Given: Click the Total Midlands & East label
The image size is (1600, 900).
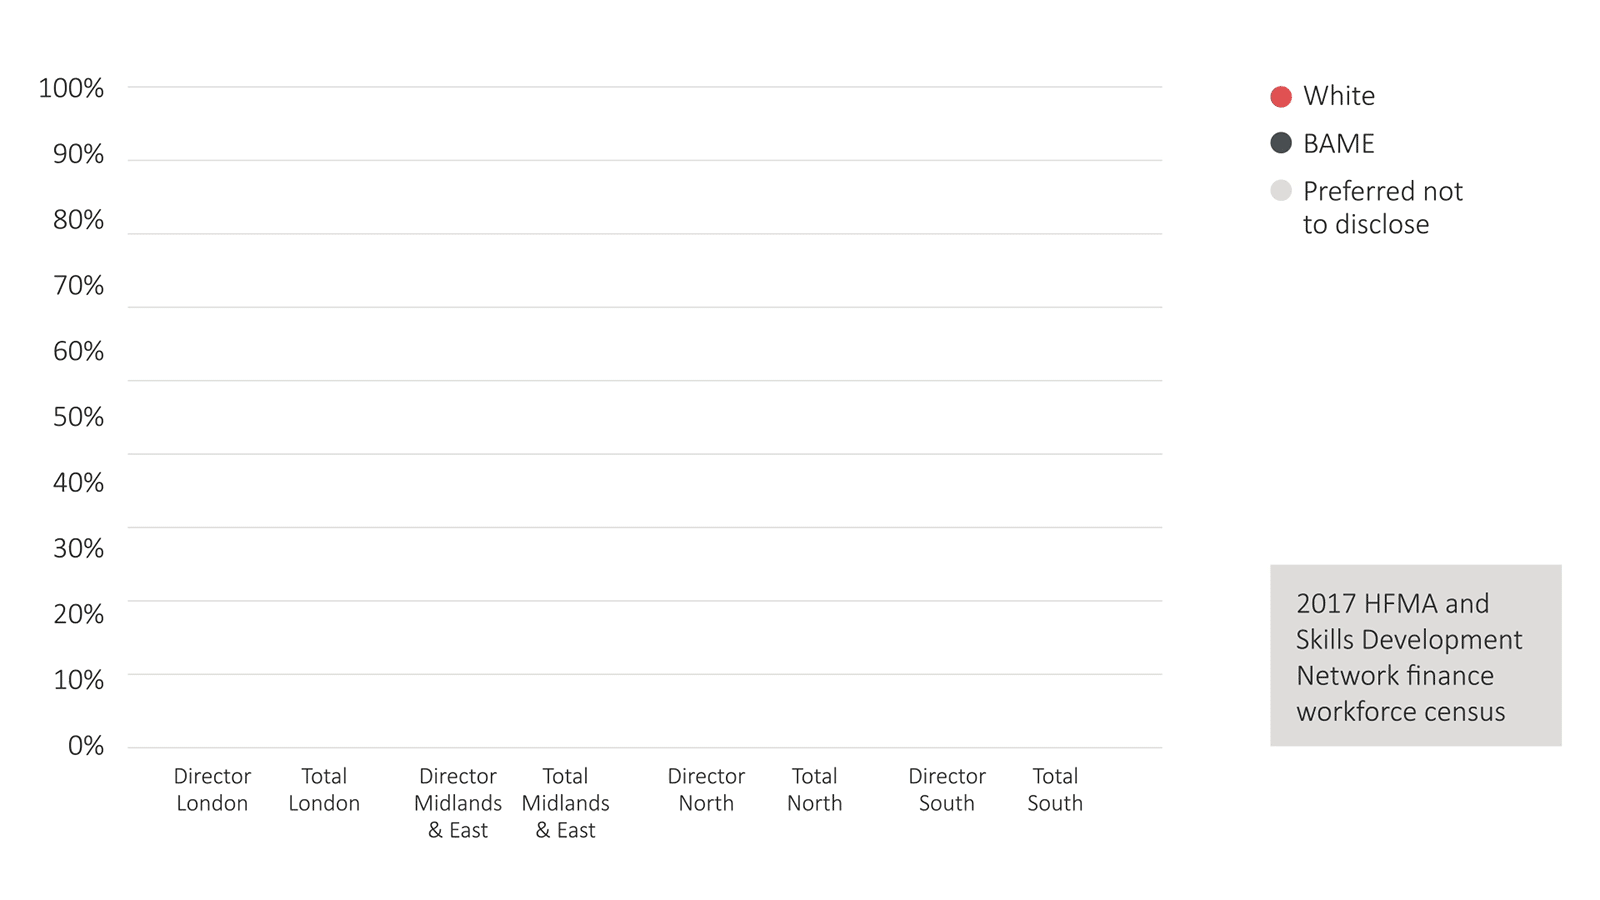Looking at the screenshot, I should 565,803.
